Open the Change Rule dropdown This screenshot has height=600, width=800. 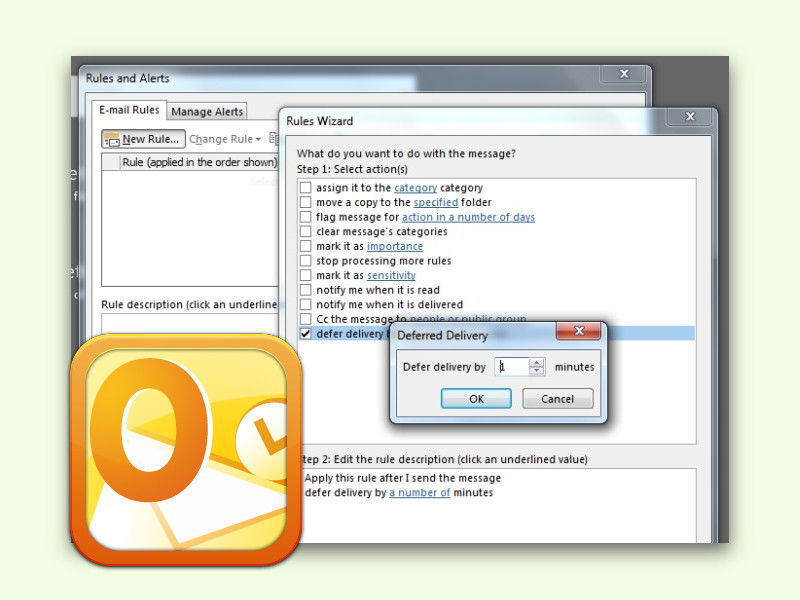tap(225, 139)
